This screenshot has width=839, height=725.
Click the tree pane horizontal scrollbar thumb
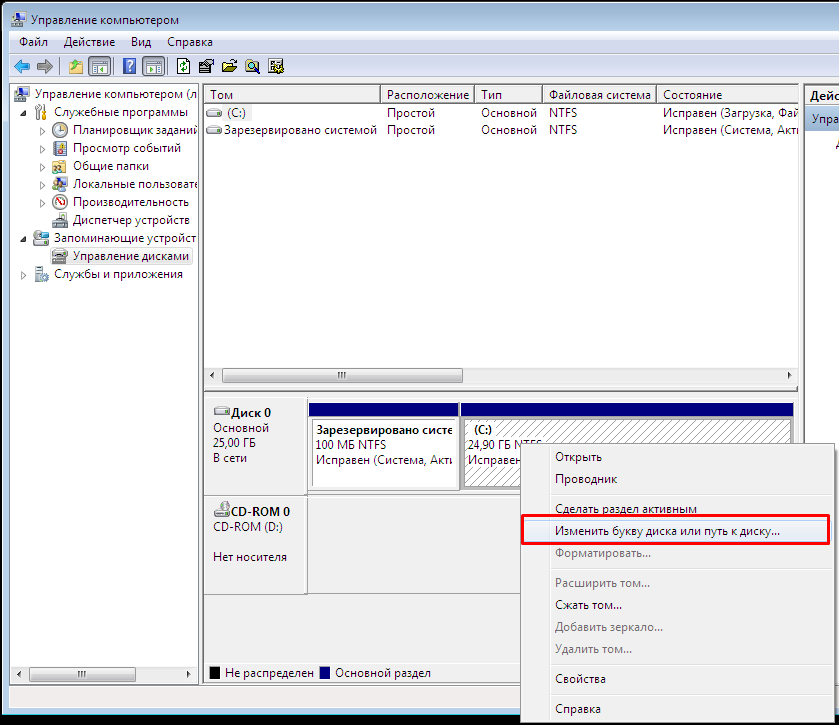pyautogui.click(x=82, y=674)
